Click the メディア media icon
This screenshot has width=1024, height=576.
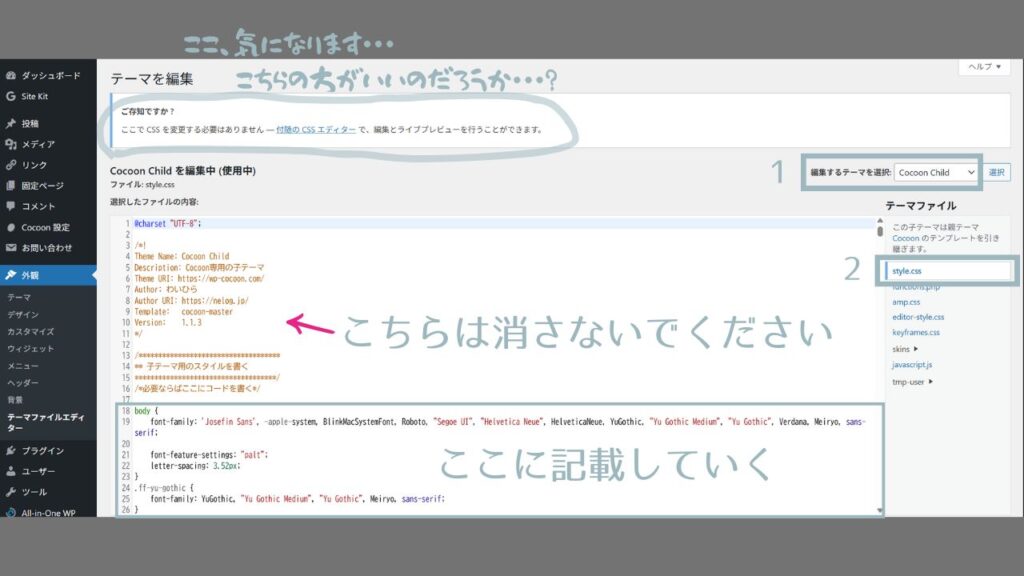pos(10,144)
